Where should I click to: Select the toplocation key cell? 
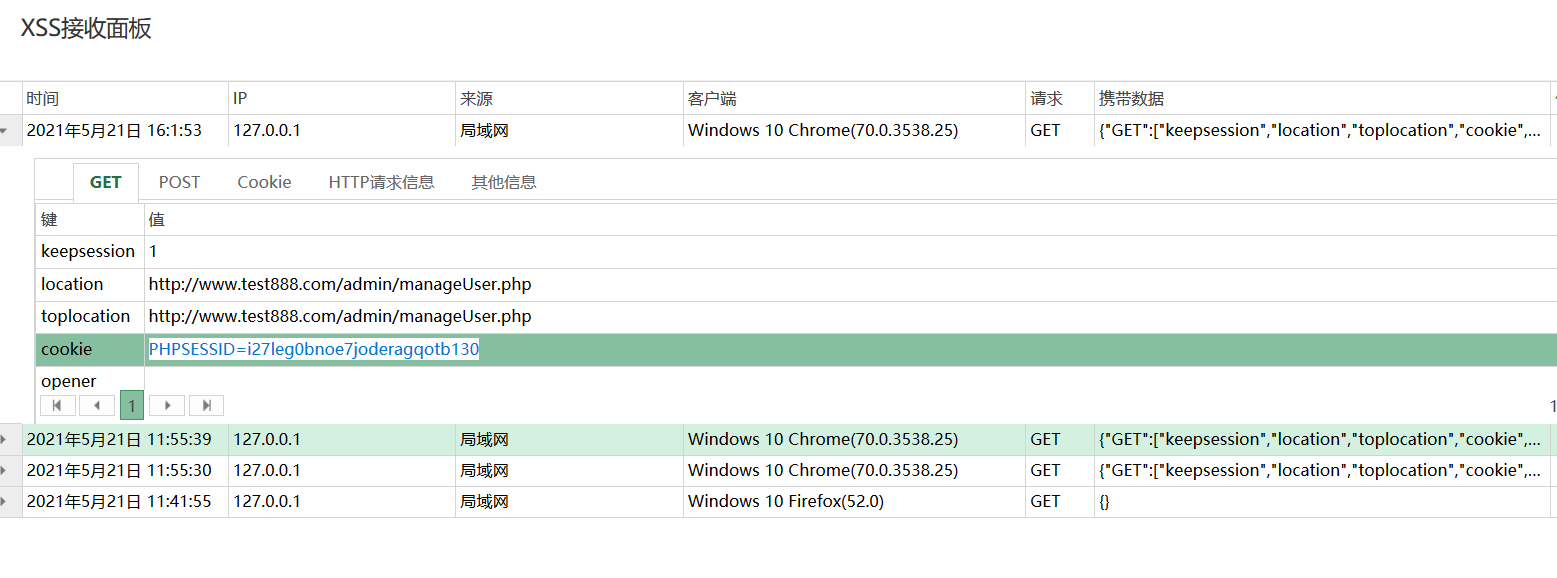pos(85,316)
